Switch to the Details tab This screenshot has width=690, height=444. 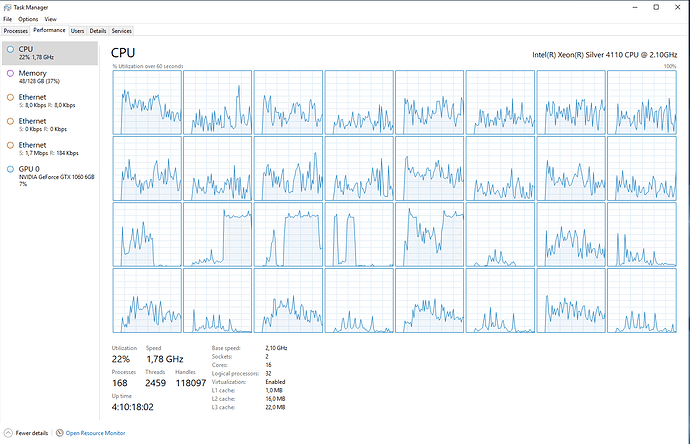coord(98,31)
